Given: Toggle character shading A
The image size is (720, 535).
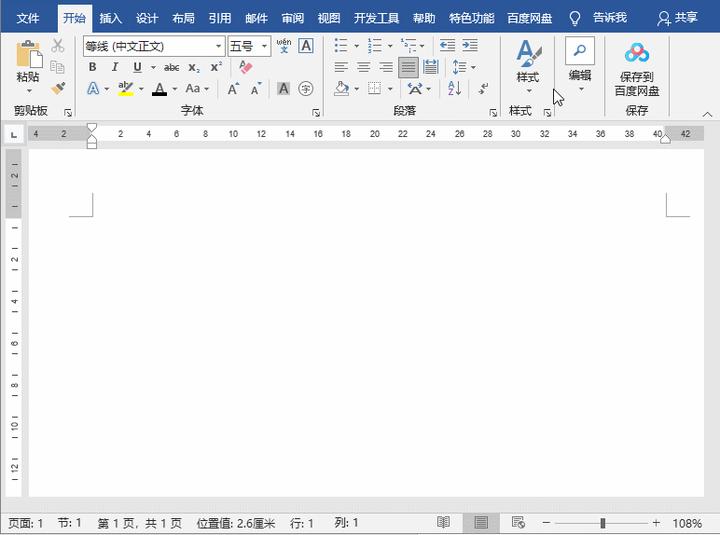Looking at the screenshot, I should pyautogui.click(x=283, y=88).
